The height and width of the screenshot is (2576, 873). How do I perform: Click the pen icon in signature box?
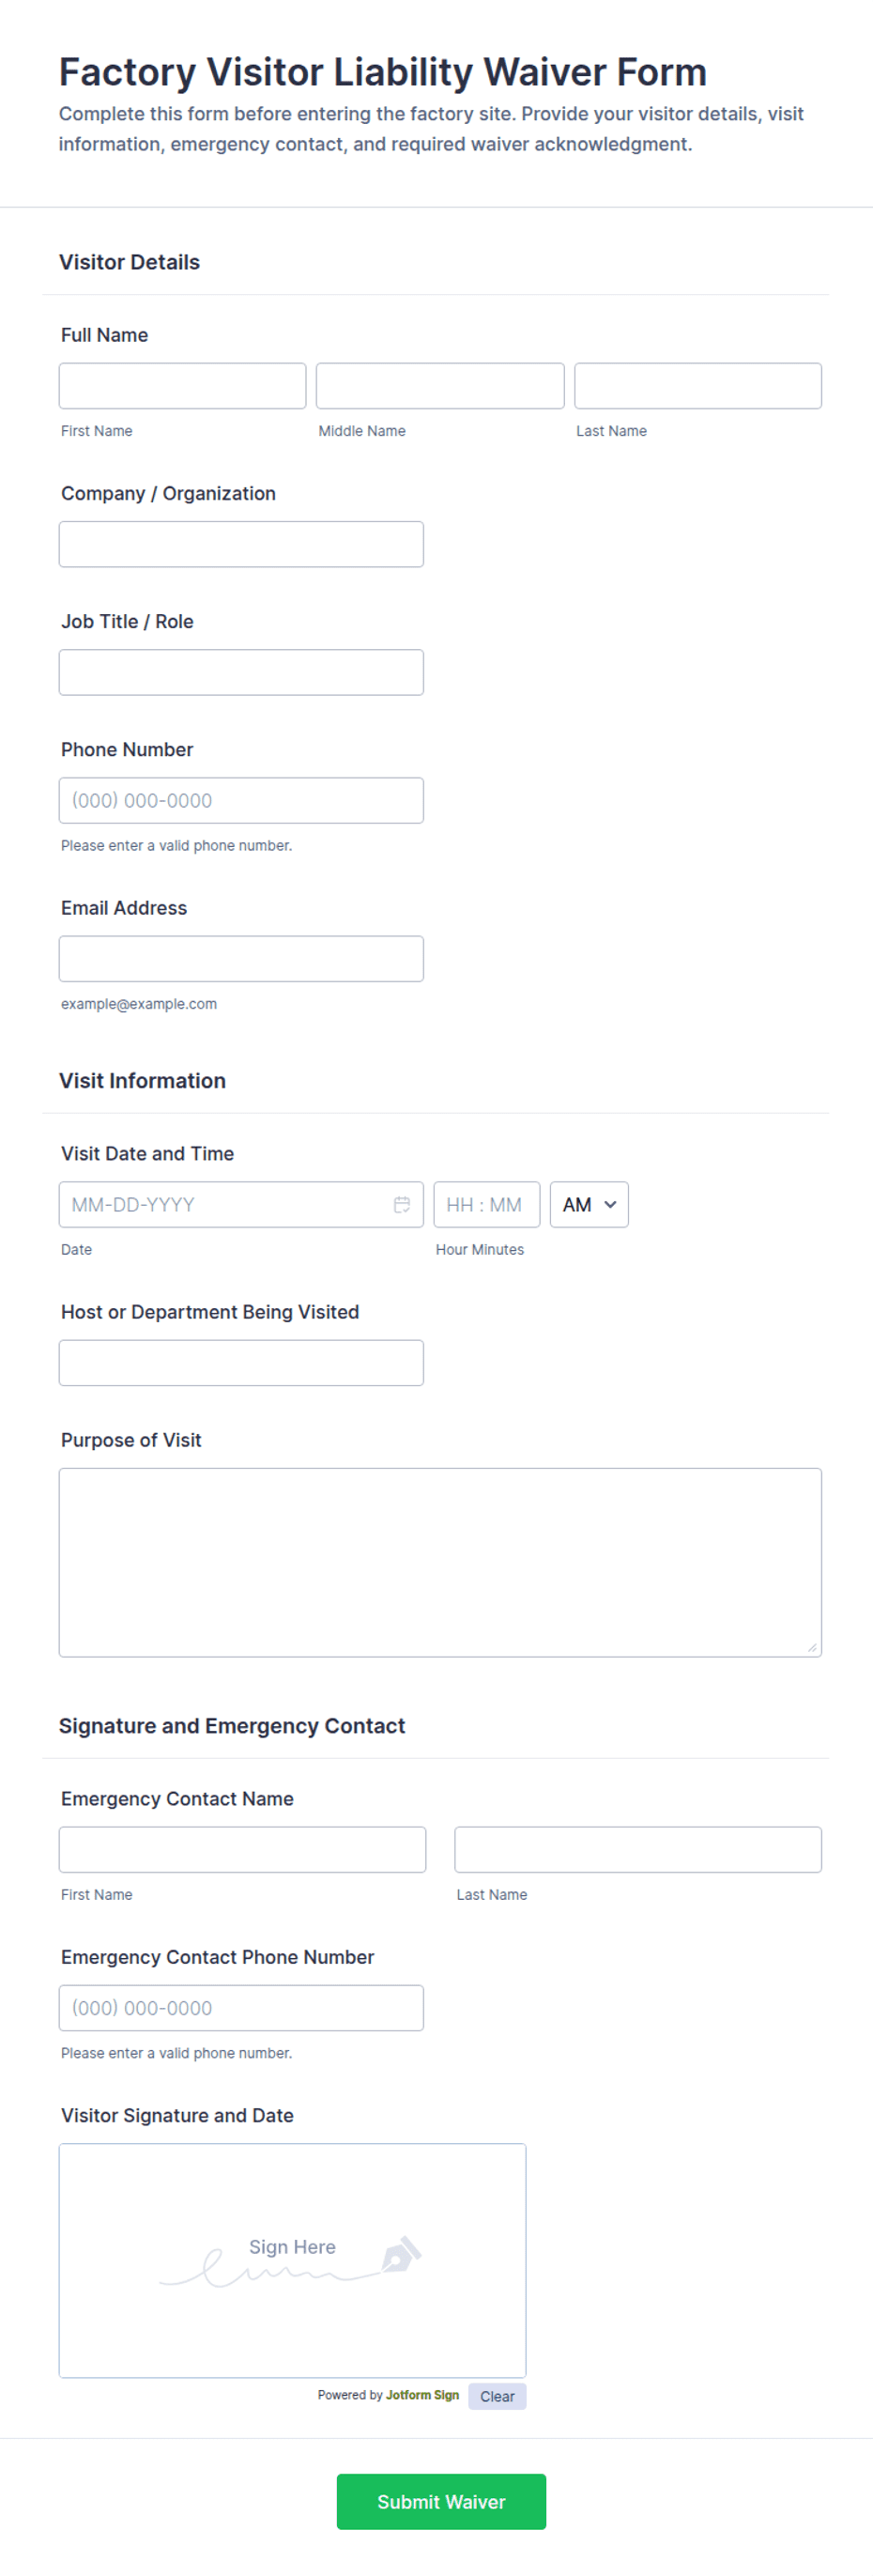click(x=401, y=2255)
